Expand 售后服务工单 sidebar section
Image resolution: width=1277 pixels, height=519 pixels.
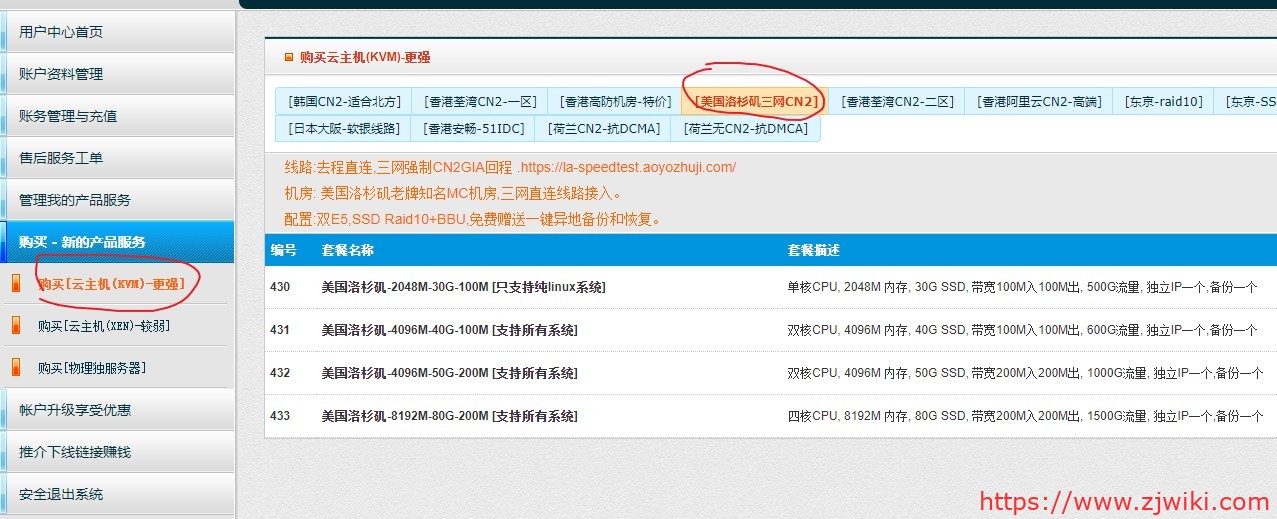tap(61, 158)
